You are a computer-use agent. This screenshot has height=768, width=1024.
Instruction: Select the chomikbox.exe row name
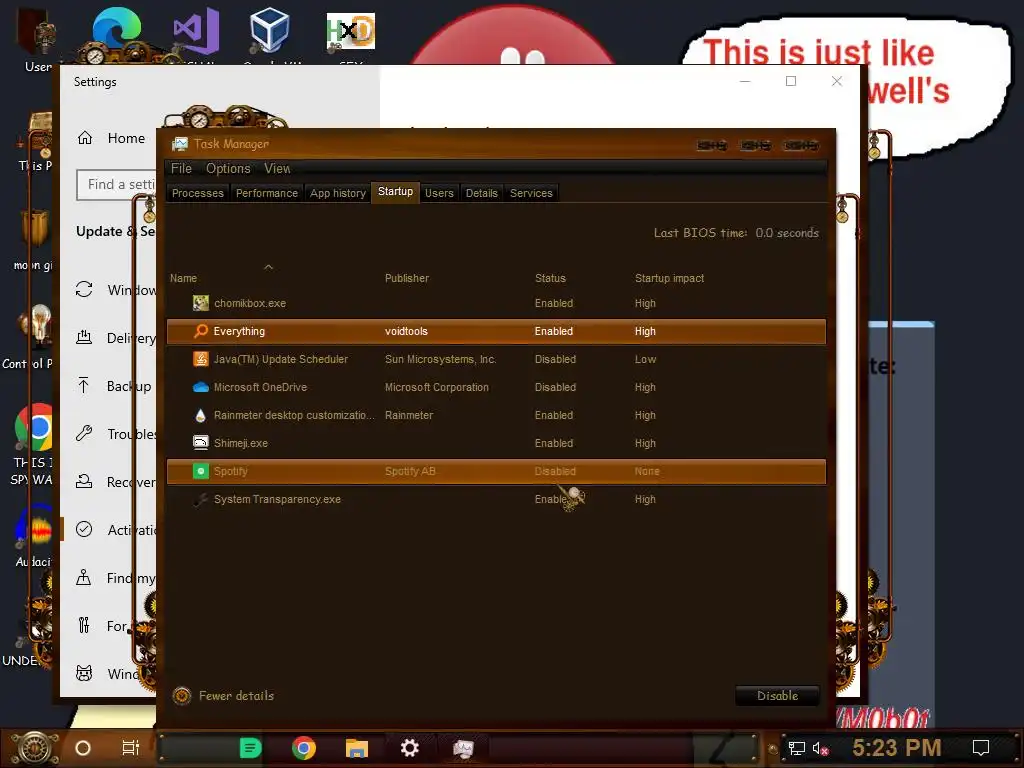point(249,304)
